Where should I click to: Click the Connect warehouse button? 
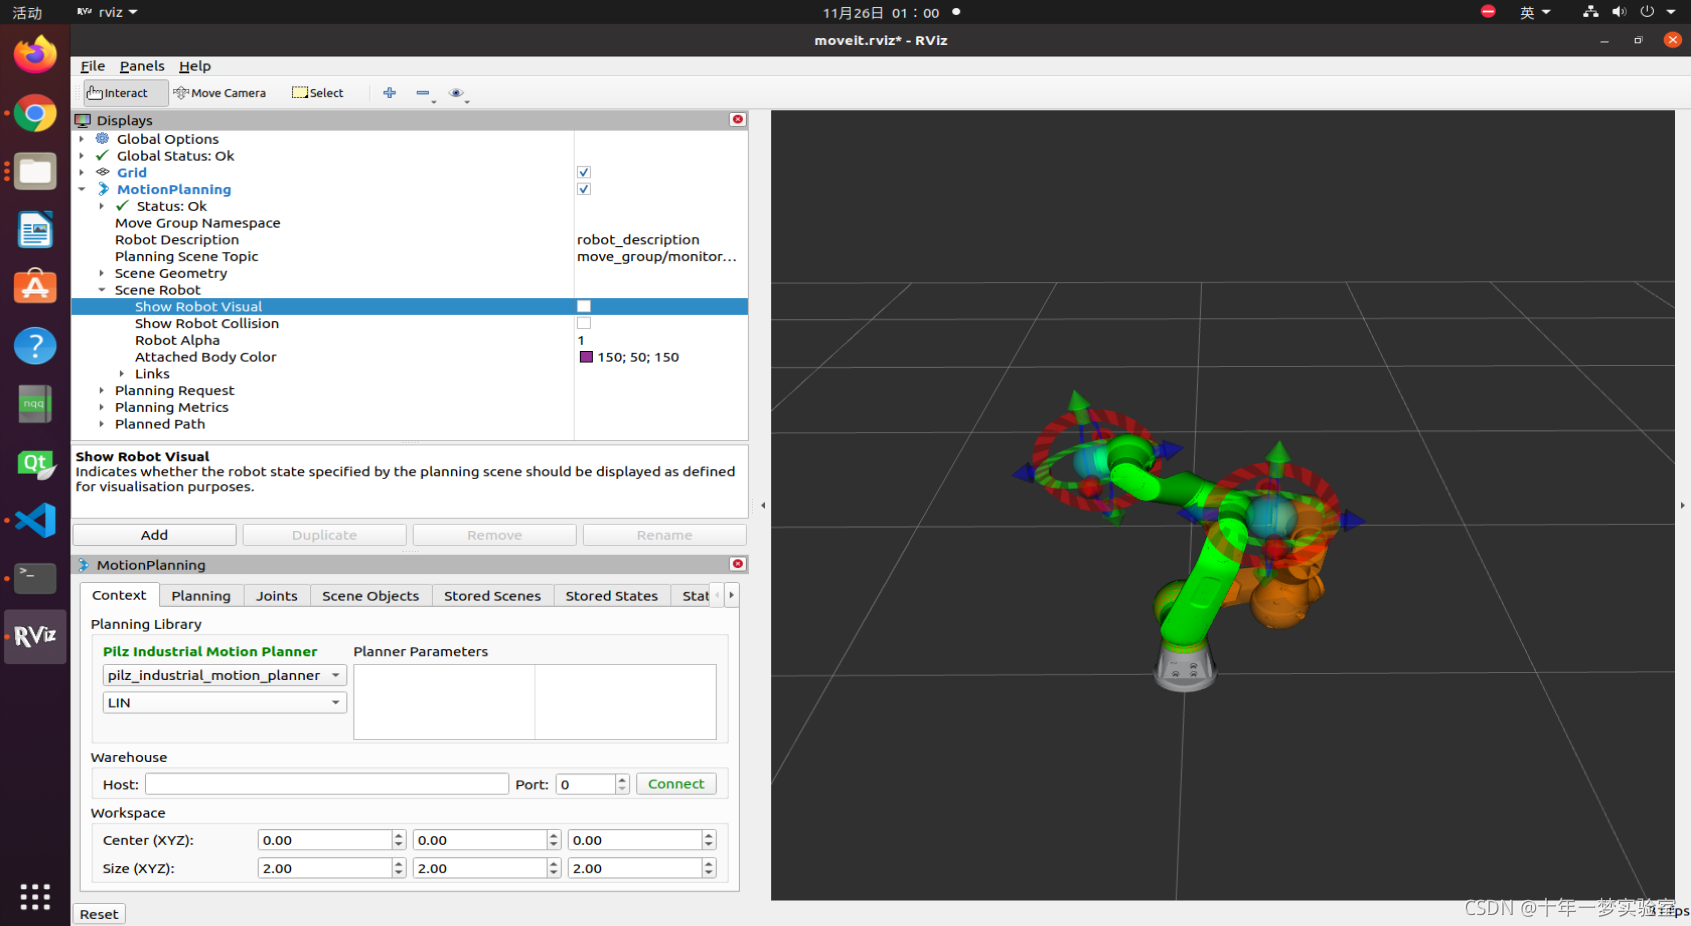point(676,784)
